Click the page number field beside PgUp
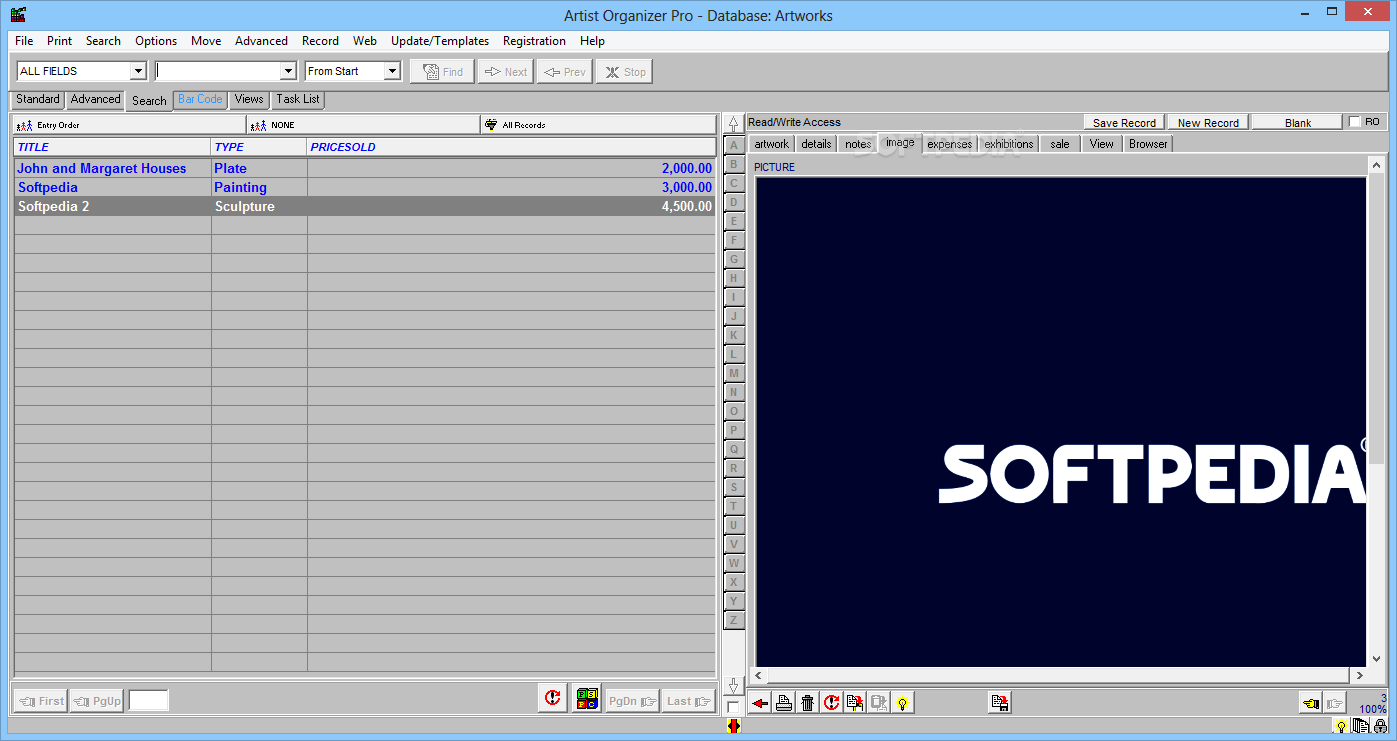 tap(148, 701)
